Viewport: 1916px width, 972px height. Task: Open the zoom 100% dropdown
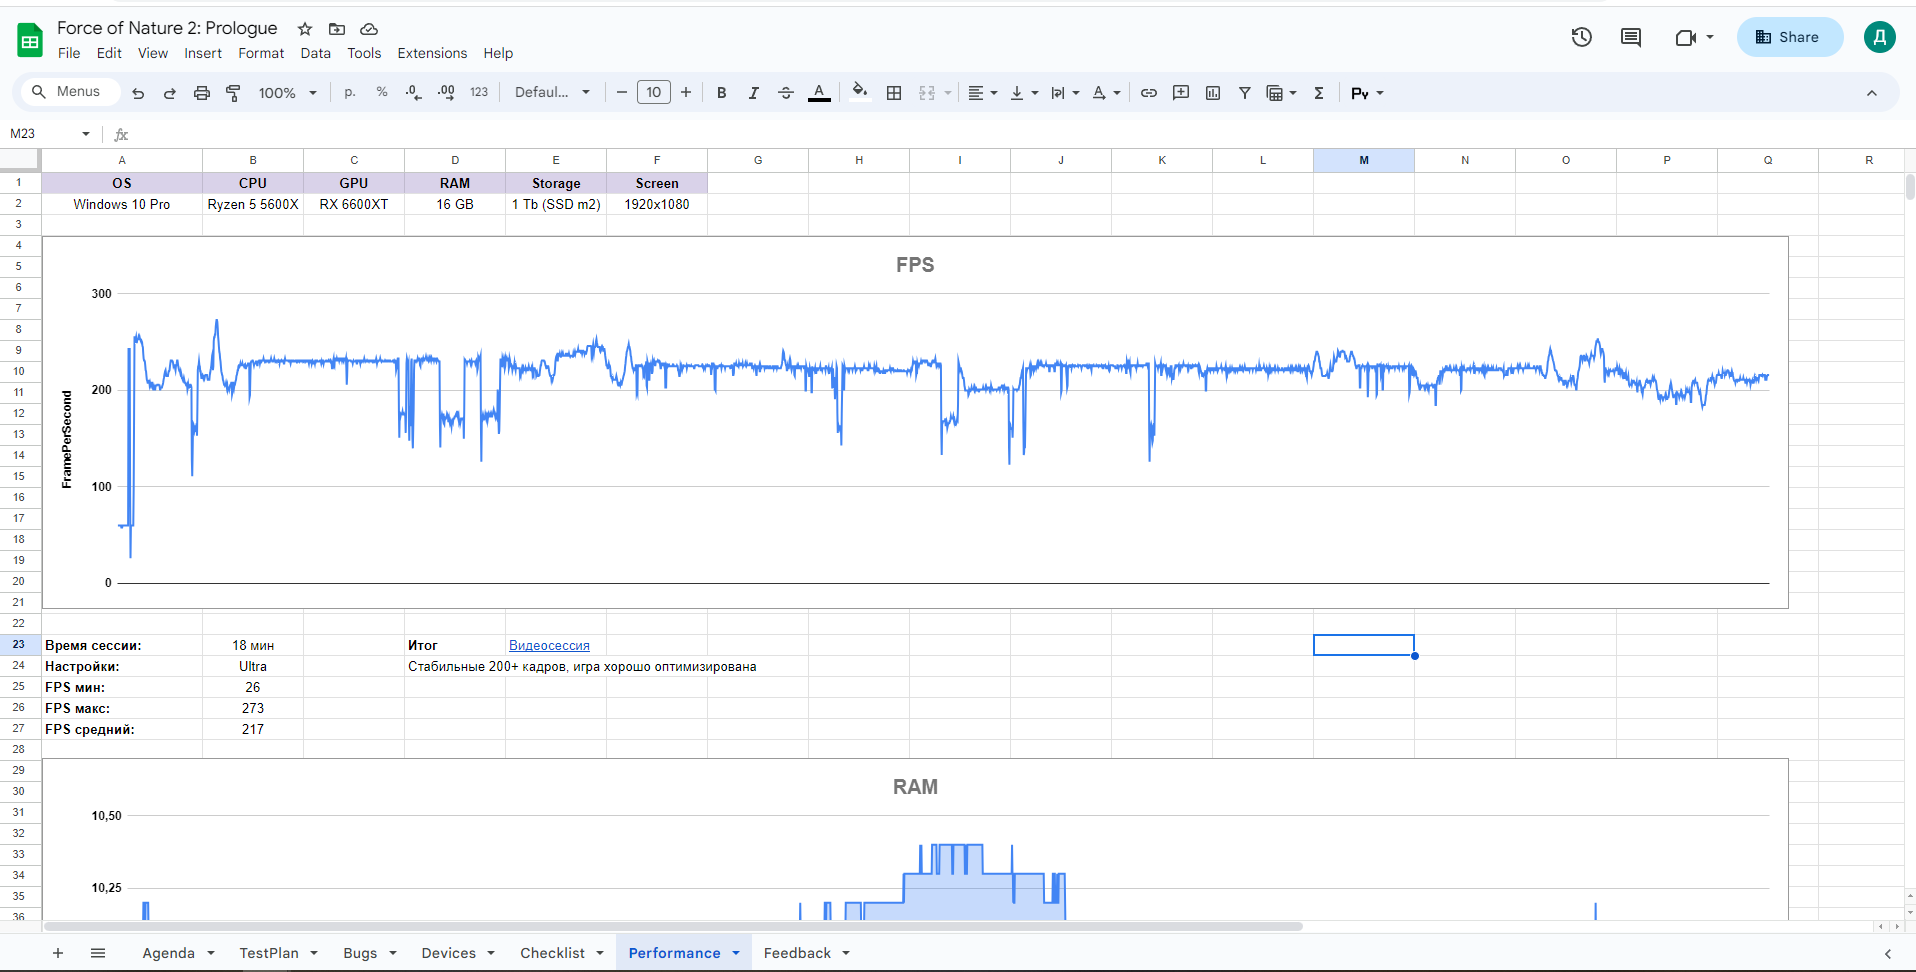[287, 93]
